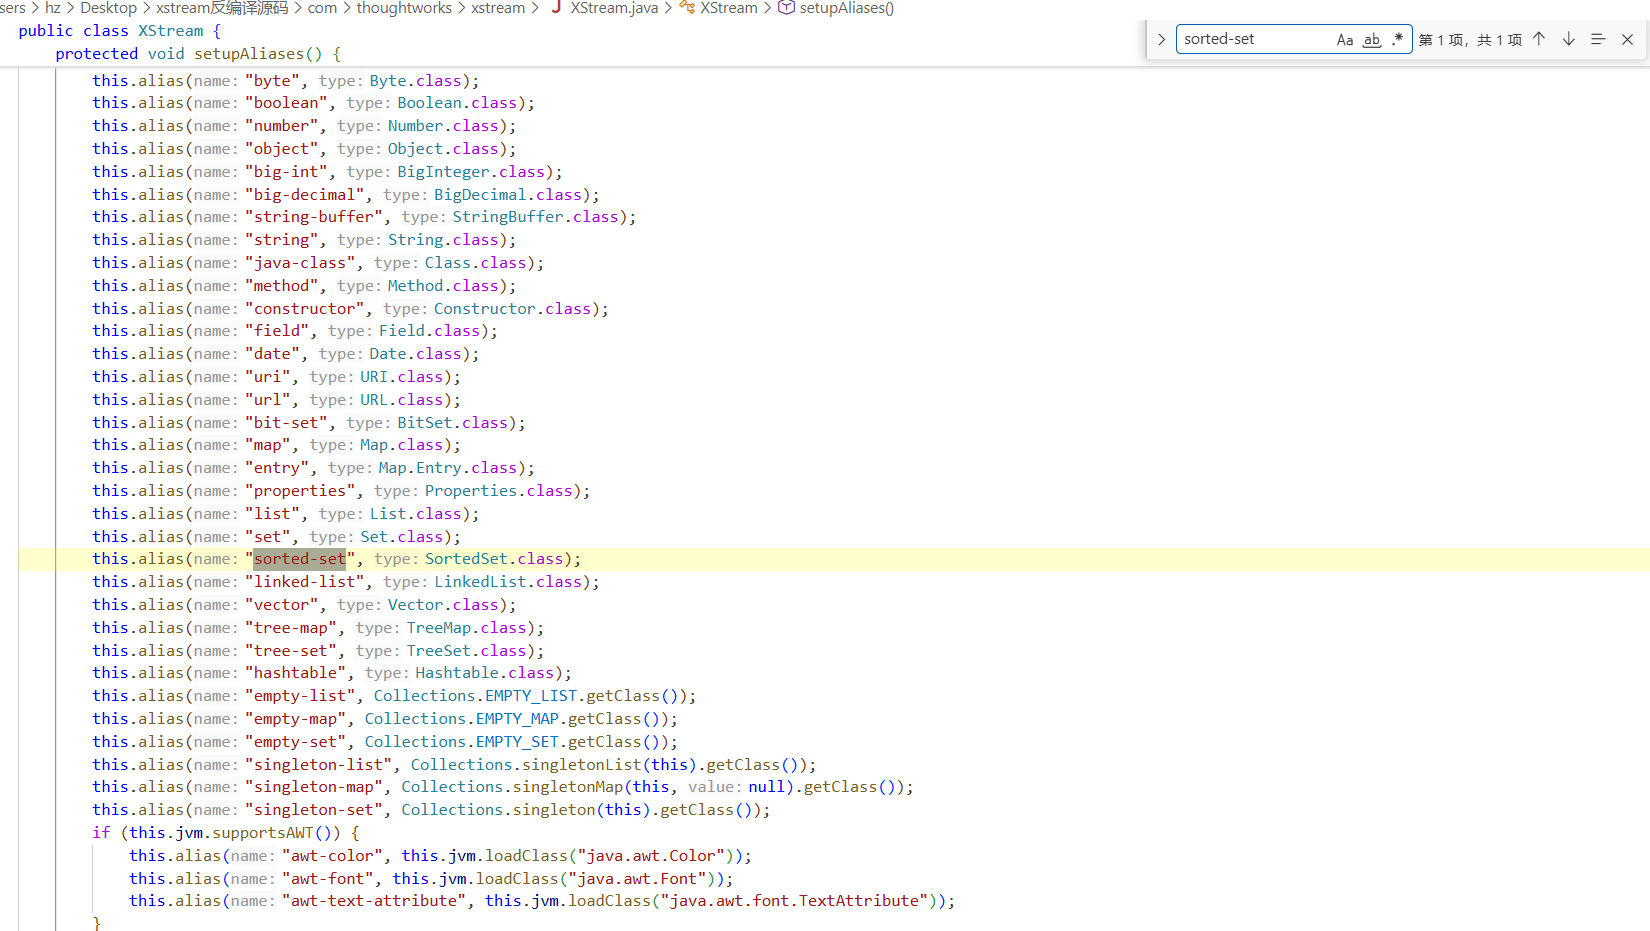Click the com breadcrumb segment
This screenshot has height=931, width=1650.
point(322,8)
